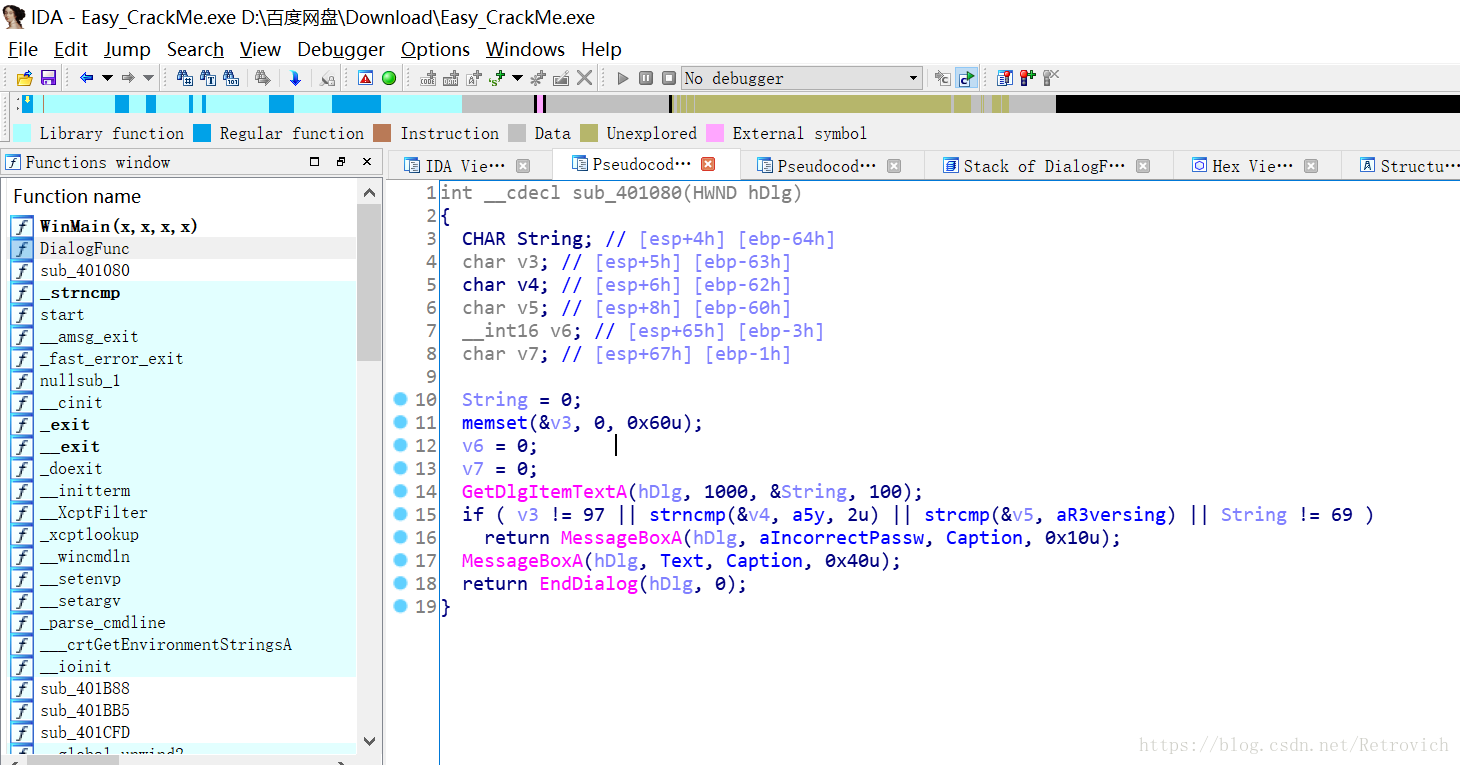Image resolution: width=1460 pixels, height=765 pixels.
Task: Terminate process with the stop button
Action: click(x=669, y=78)
